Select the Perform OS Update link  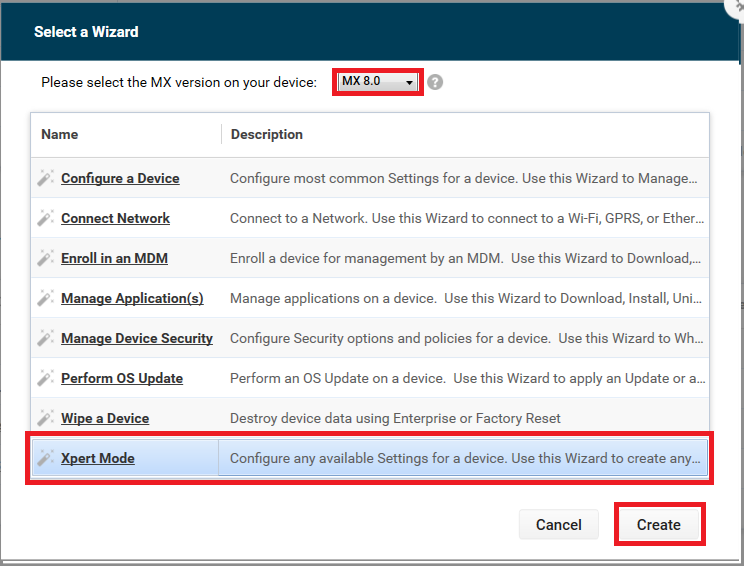[x=122, y=378]
